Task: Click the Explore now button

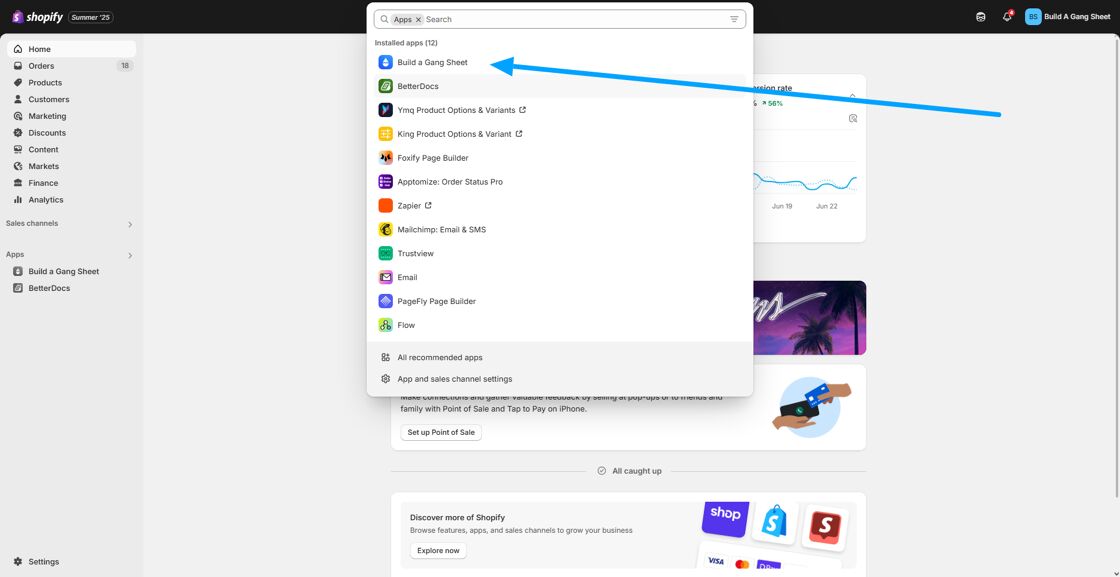Action: [x=438, y=551]
